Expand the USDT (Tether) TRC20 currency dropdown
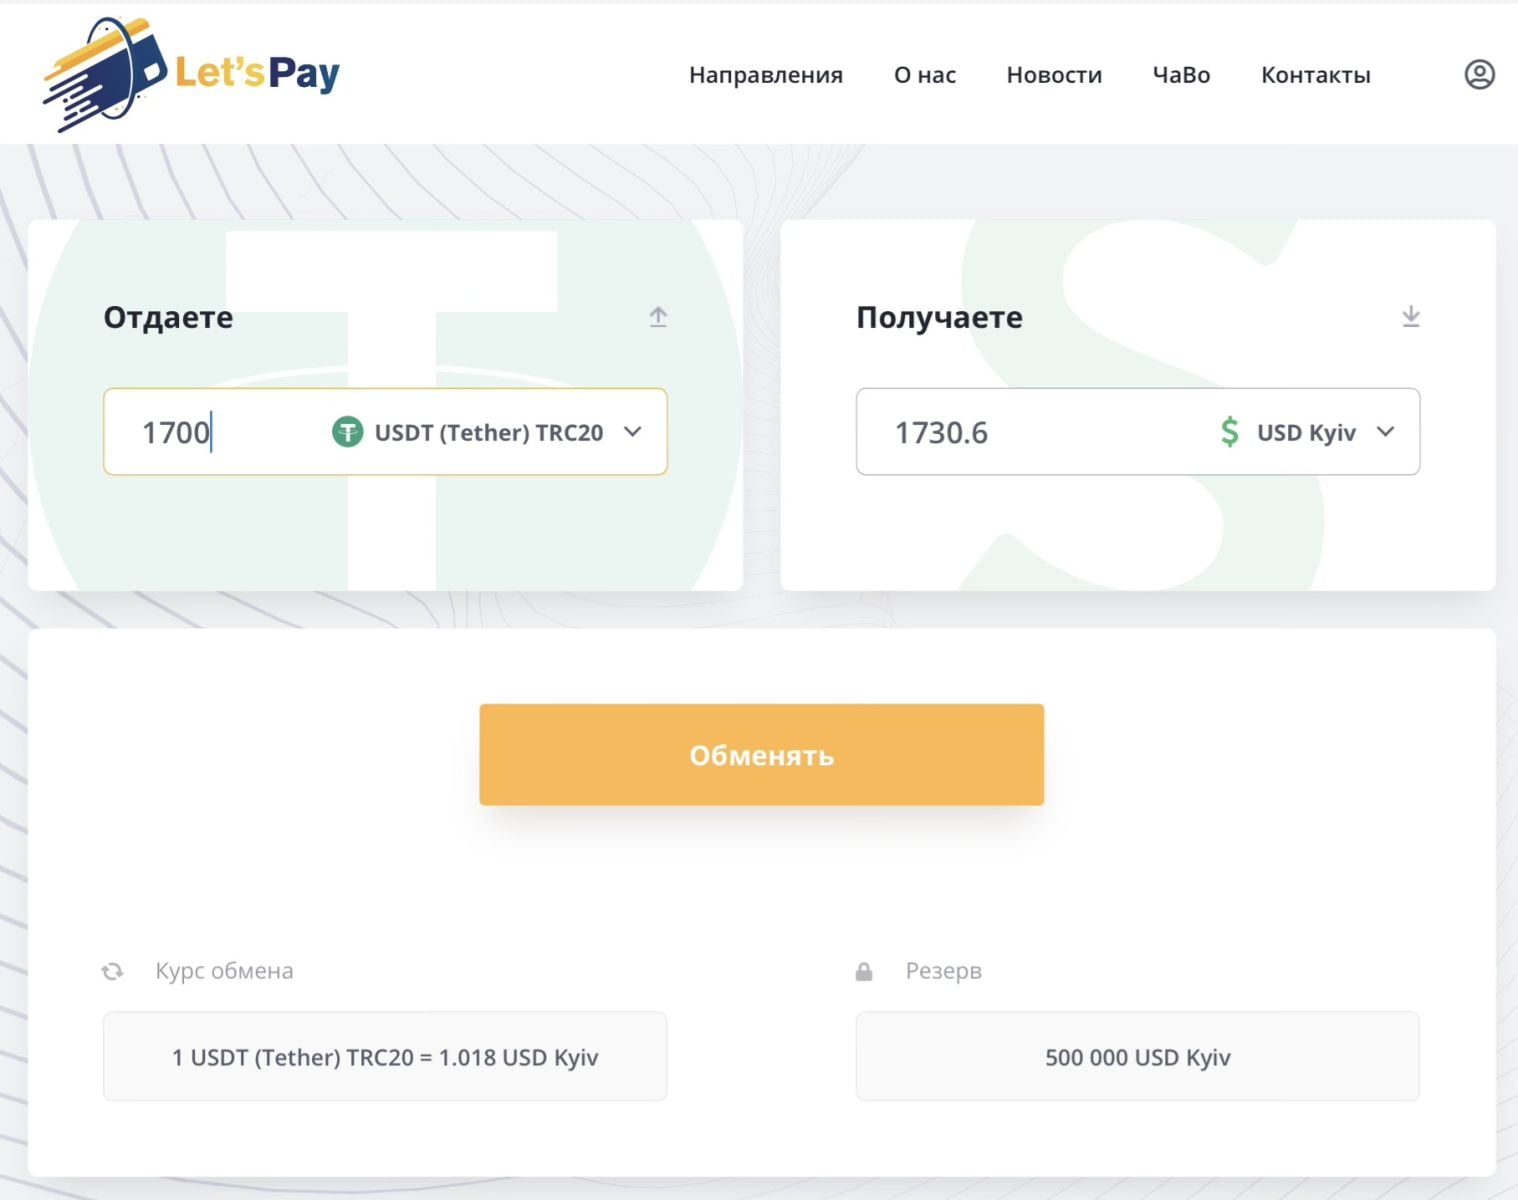The image size is (1518, 1200). 632,432
